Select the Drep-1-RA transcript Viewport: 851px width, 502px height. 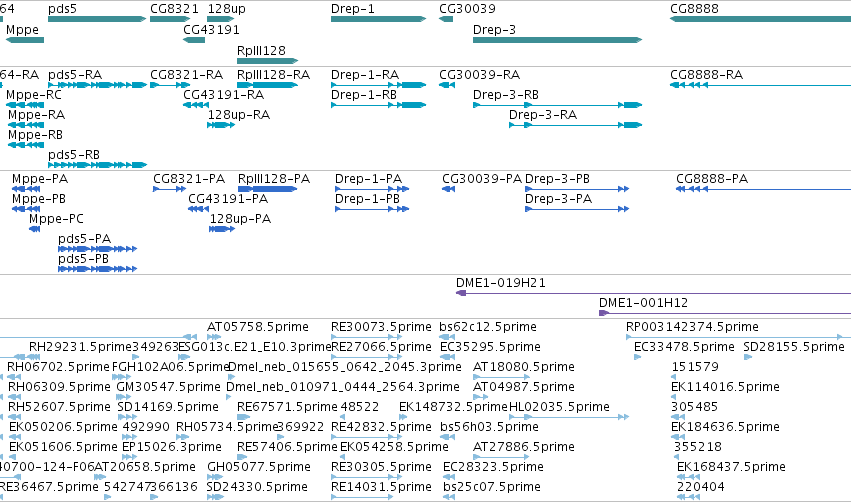pos(378,85)
